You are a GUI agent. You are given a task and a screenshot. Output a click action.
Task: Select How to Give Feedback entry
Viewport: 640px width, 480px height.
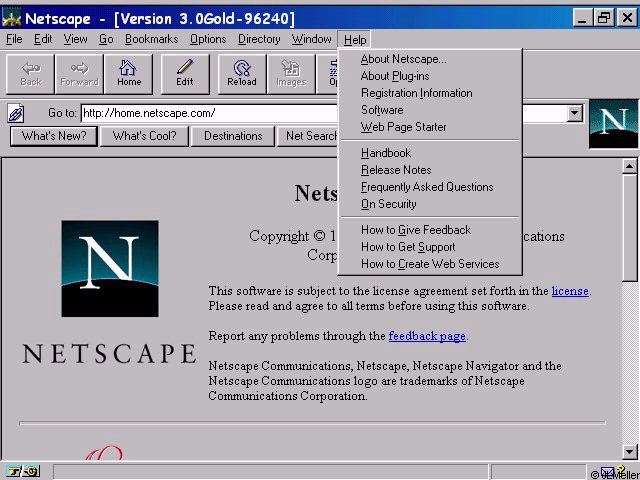(430, 230)
